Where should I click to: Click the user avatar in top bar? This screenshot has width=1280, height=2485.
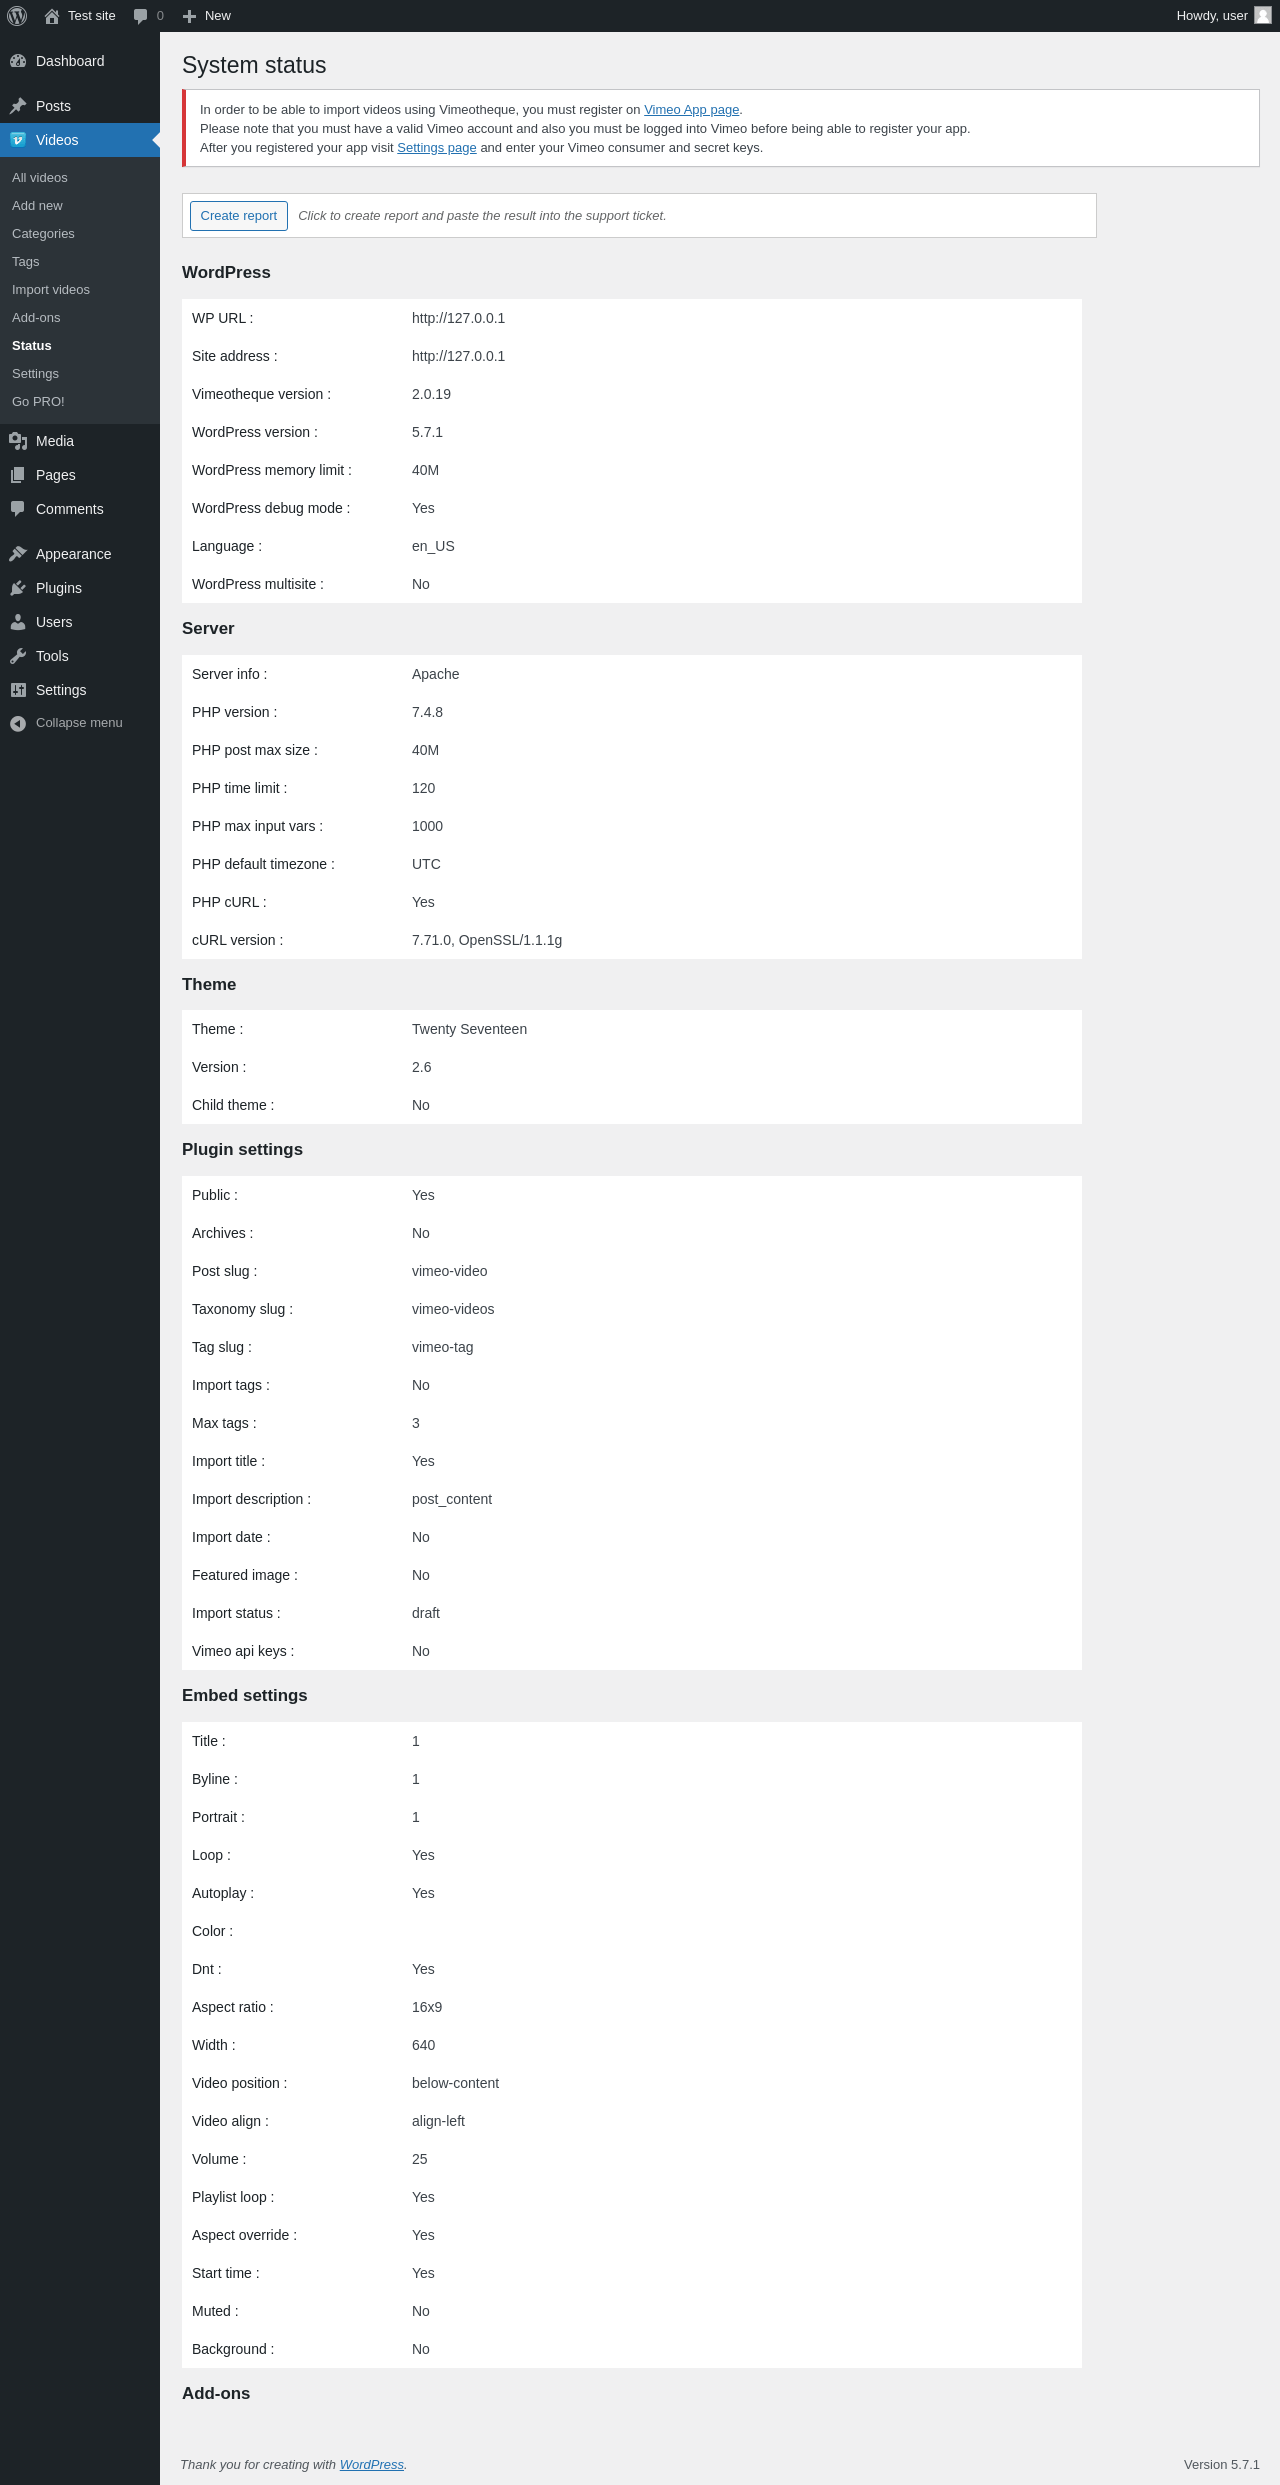[x=1263, y=16]
